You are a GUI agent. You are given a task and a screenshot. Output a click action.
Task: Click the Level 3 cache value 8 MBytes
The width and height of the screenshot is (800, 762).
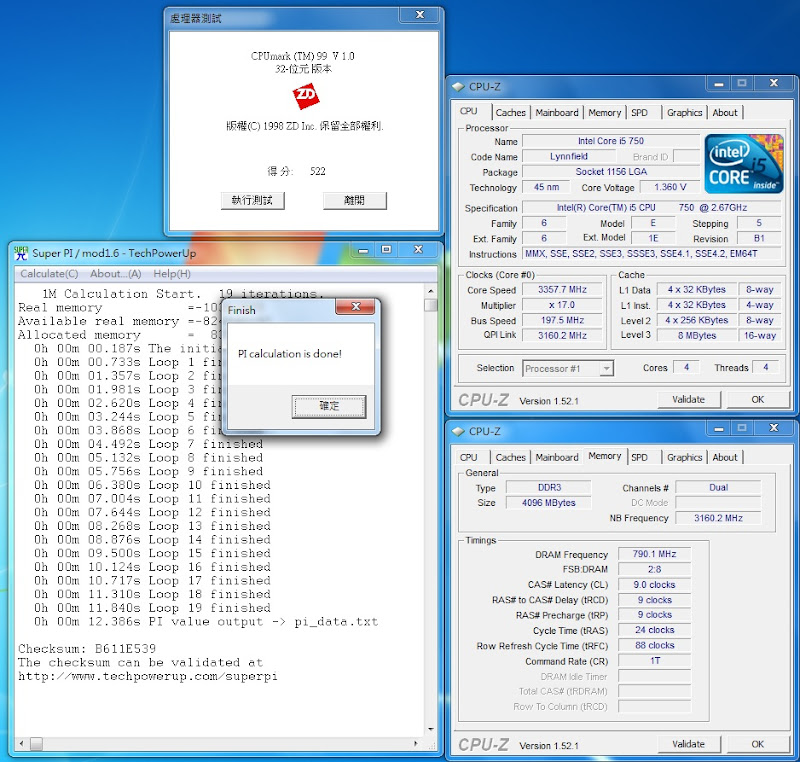(x=696, y=336)
